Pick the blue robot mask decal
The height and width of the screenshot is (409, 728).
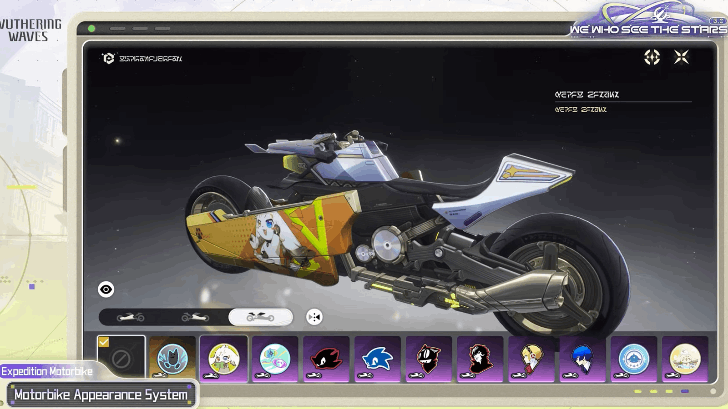click(173, 357)
